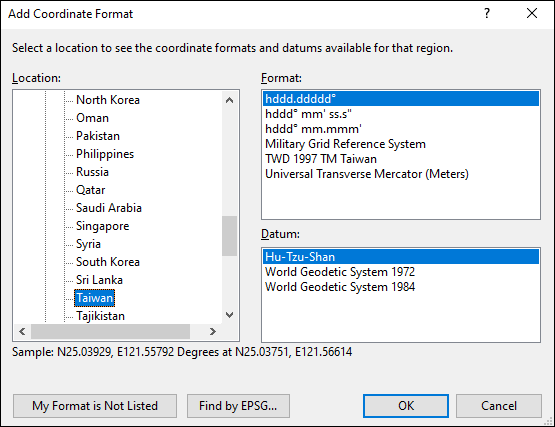Close the Add Coordinate Format dialog
The height and width of the screenshot is (427, 555).
[532, 14]
